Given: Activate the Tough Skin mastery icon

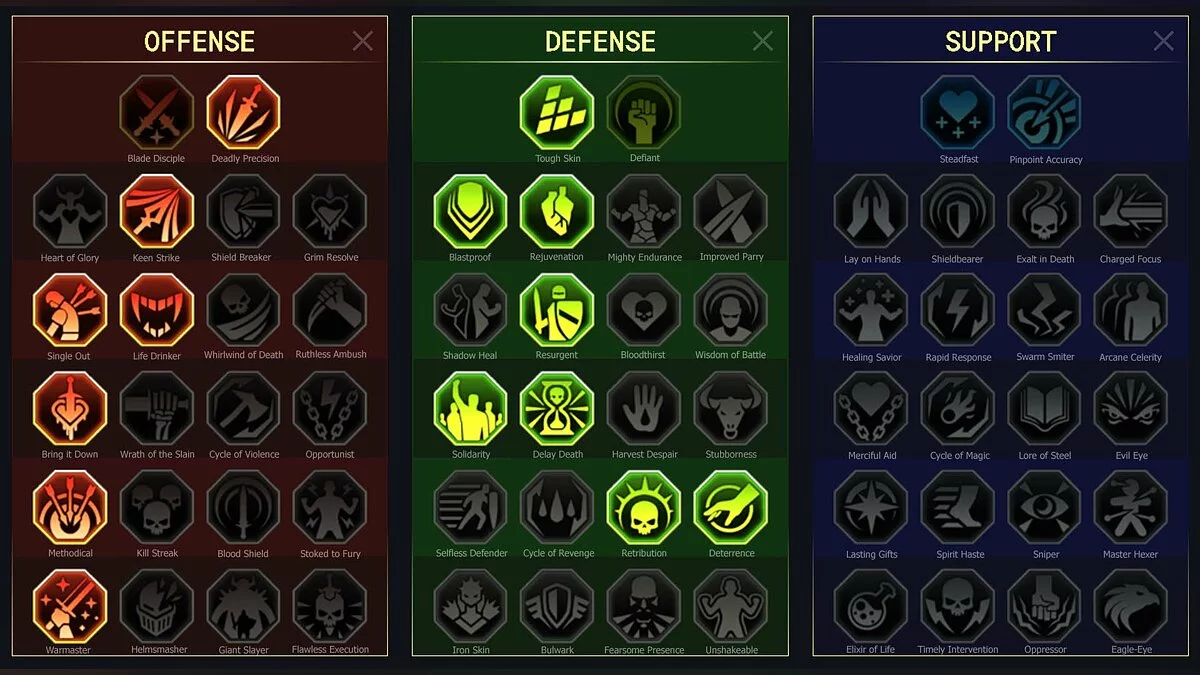Looking at the screenshot, I should tap(557, 112).
